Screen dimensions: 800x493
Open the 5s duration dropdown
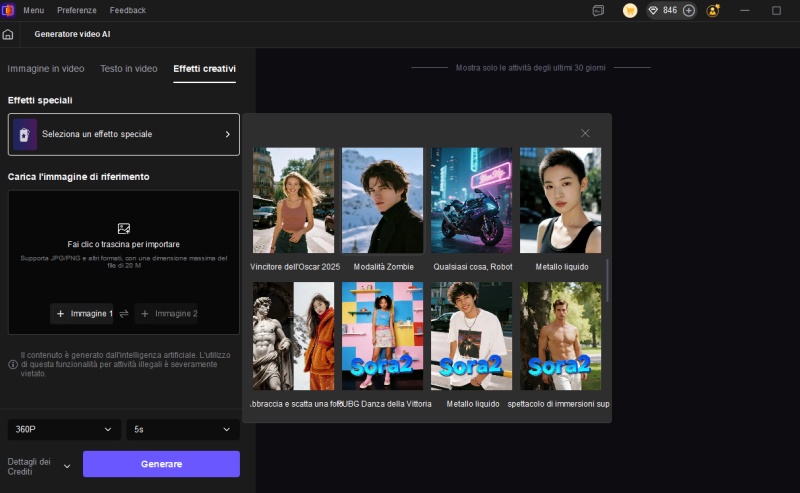point(182,429)
